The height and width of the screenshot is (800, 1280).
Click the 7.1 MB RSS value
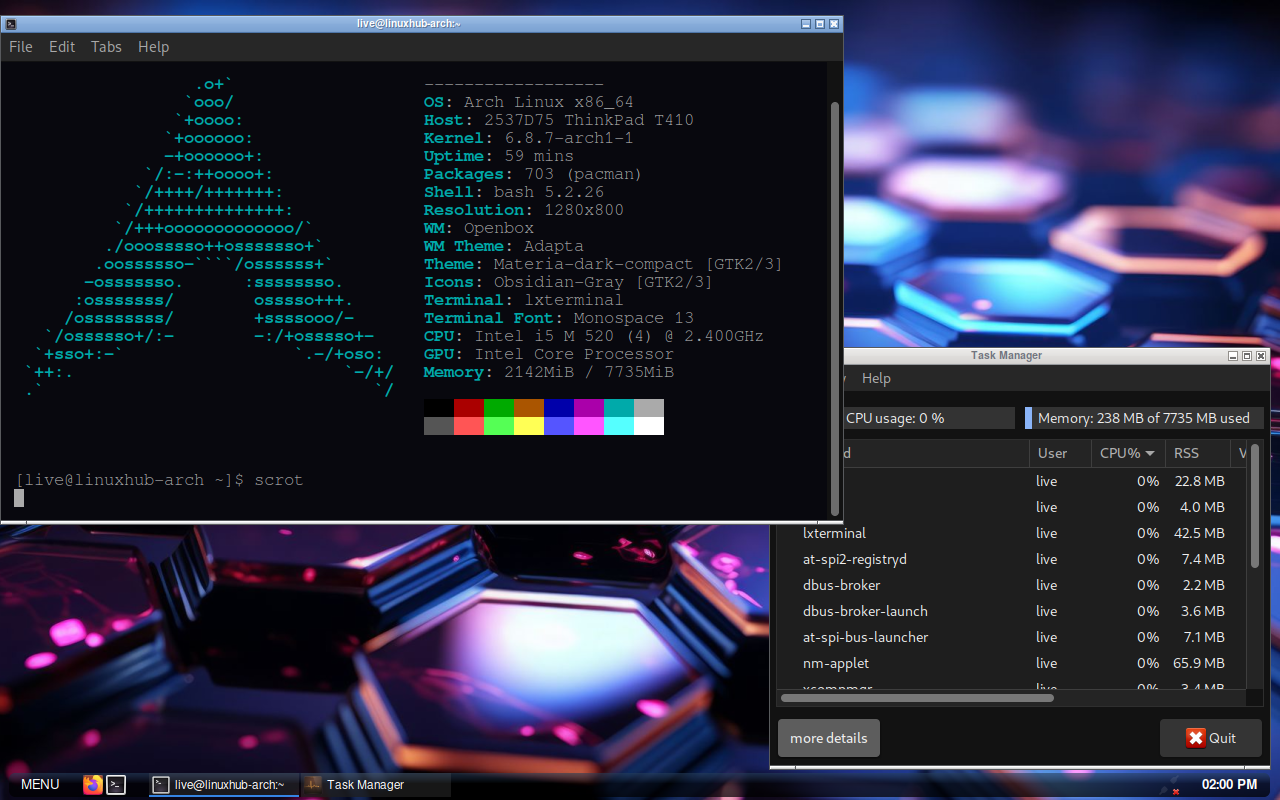1203,637
